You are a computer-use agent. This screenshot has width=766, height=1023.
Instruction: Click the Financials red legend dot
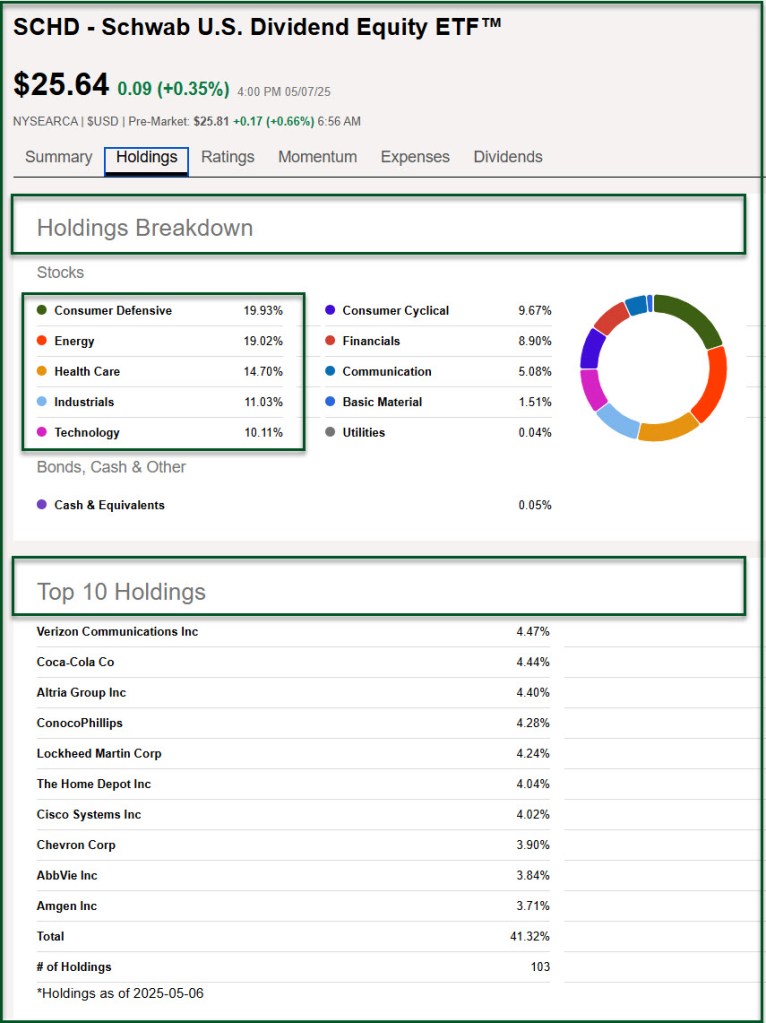[330, 341]
